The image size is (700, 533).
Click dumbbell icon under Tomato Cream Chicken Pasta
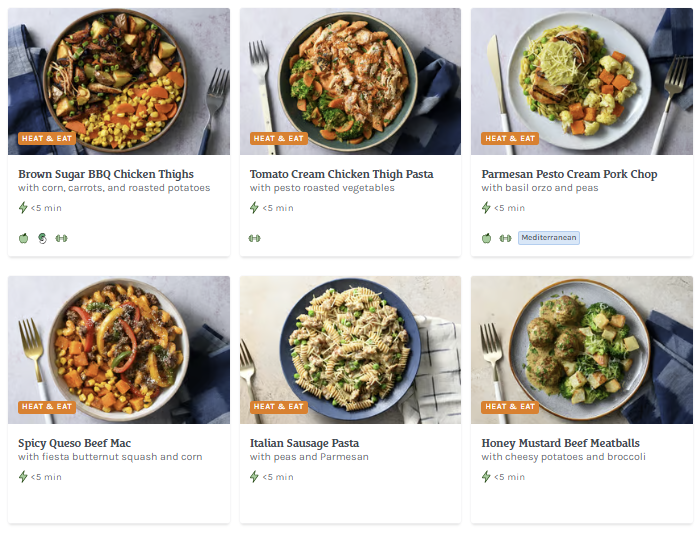(x=255, y=238)
